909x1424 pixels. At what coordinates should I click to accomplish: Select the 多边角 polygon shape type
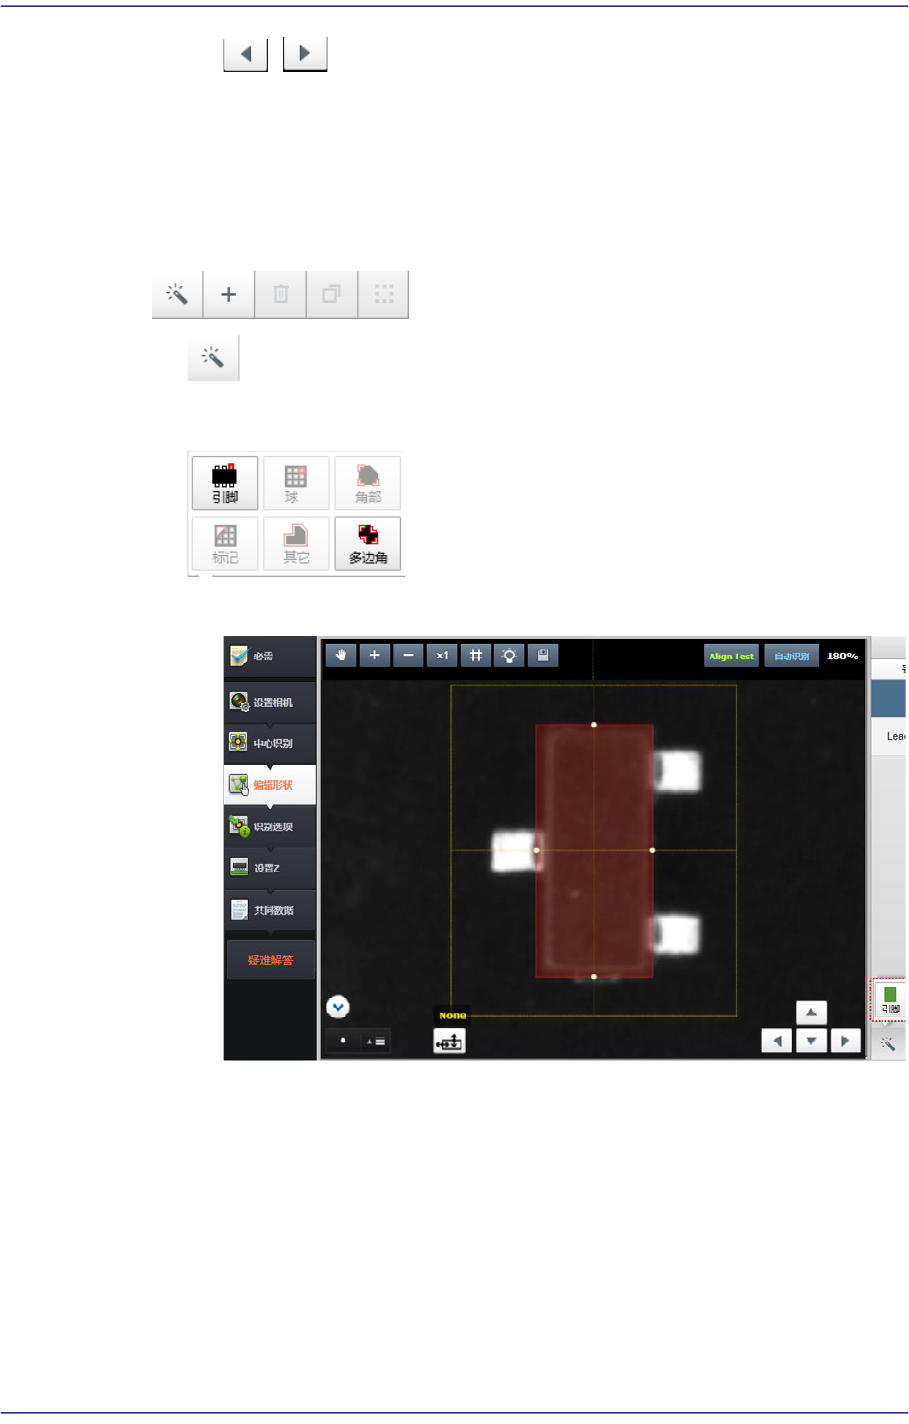368,543
